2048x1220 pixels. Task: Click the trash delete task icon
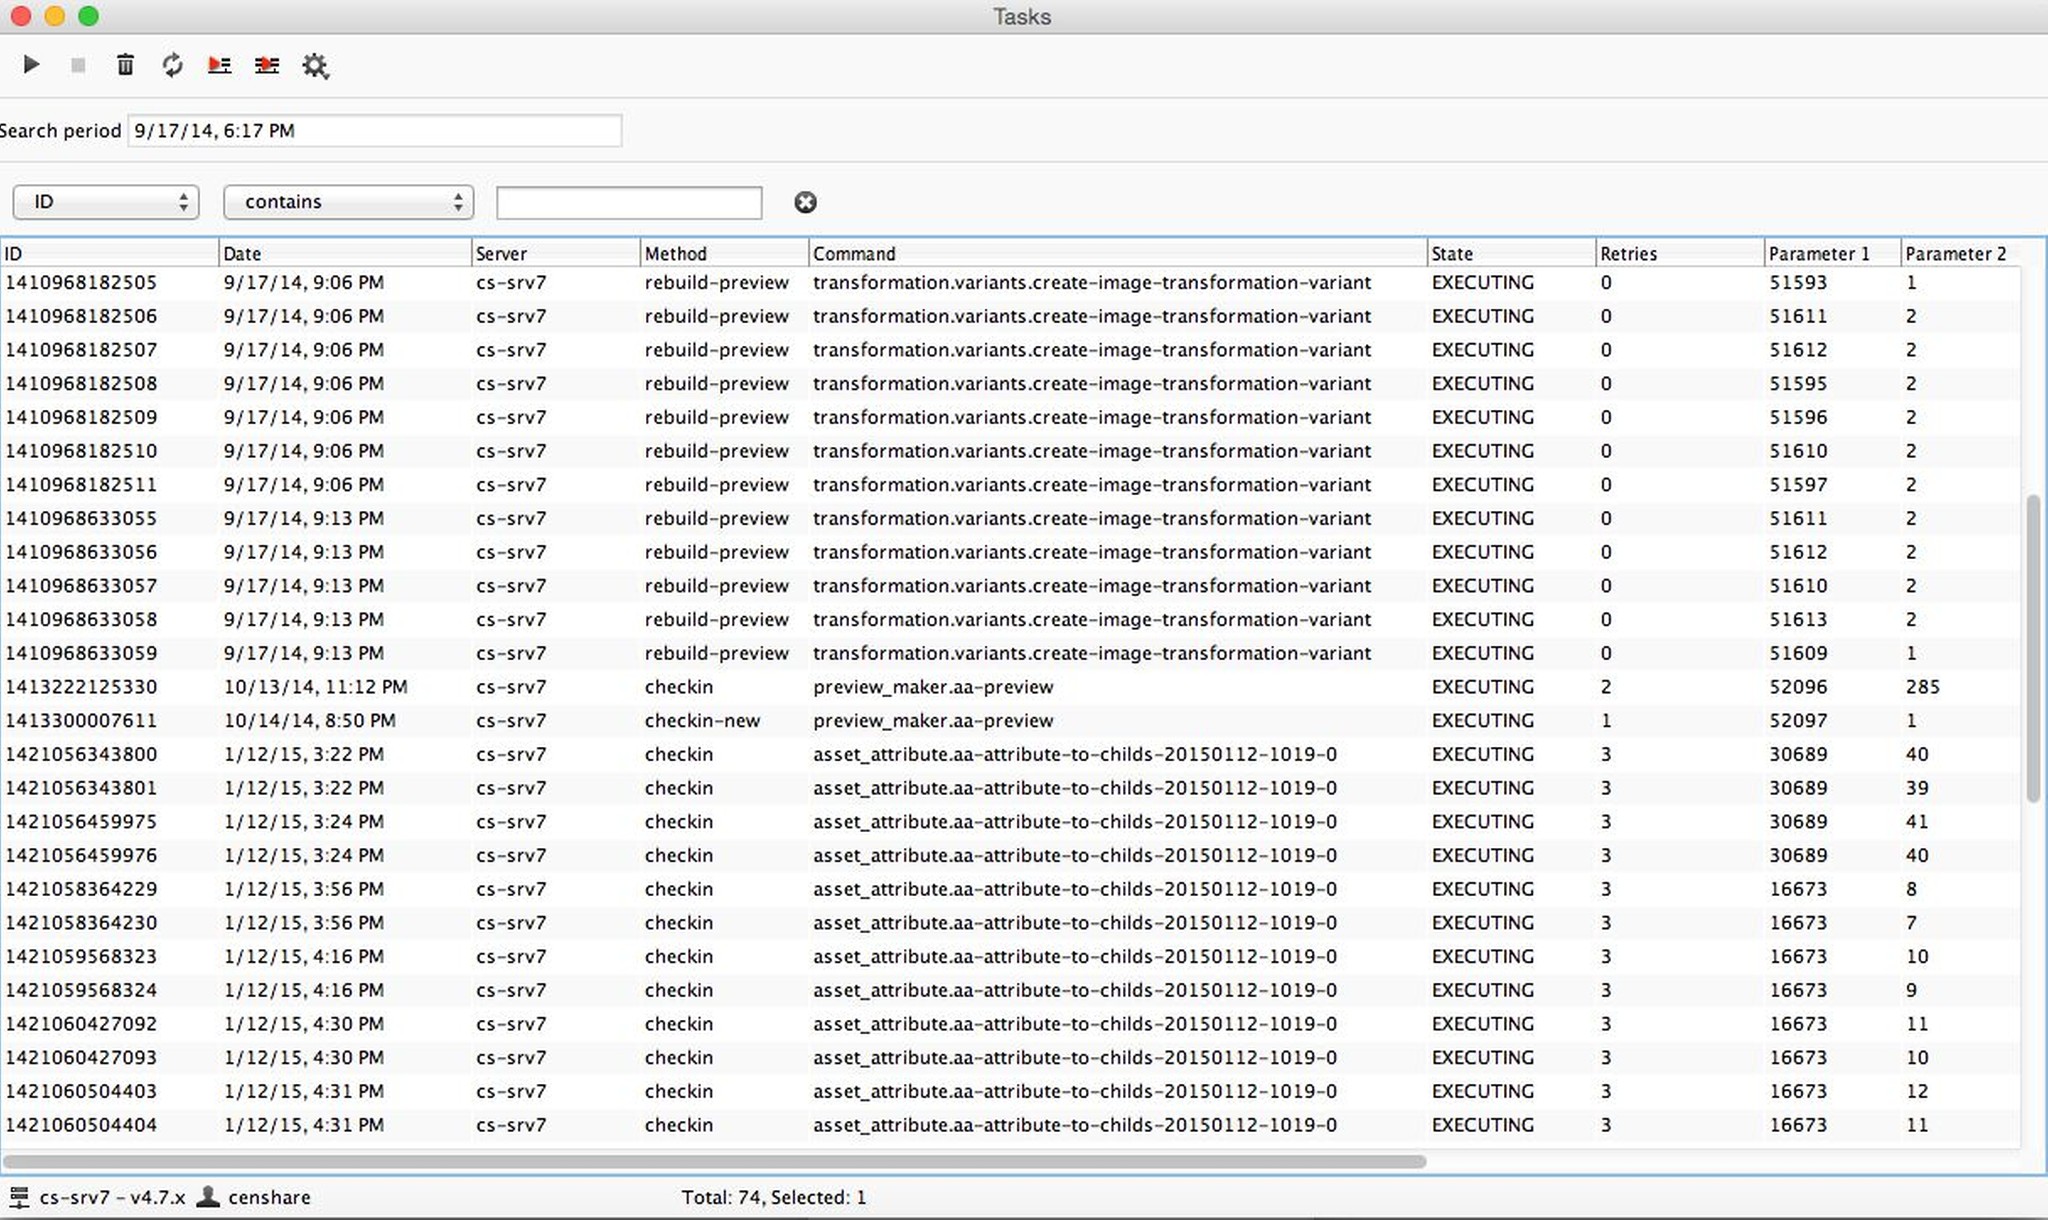coord(125,65)
